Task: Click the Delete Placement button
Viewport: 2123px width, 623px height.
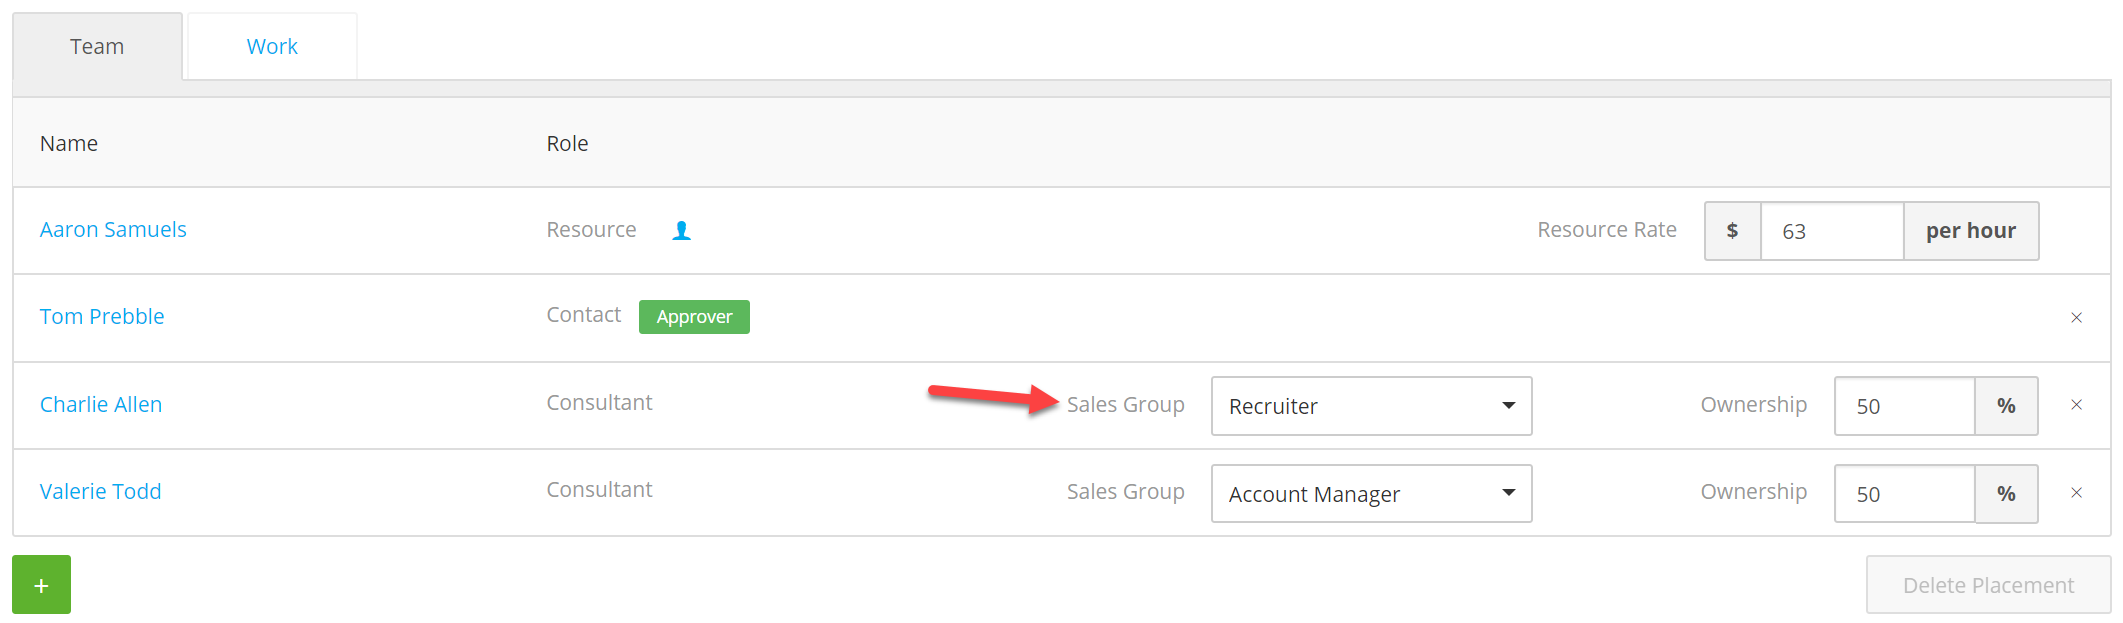Action: pyautogui.click(x=1988, y=585)
